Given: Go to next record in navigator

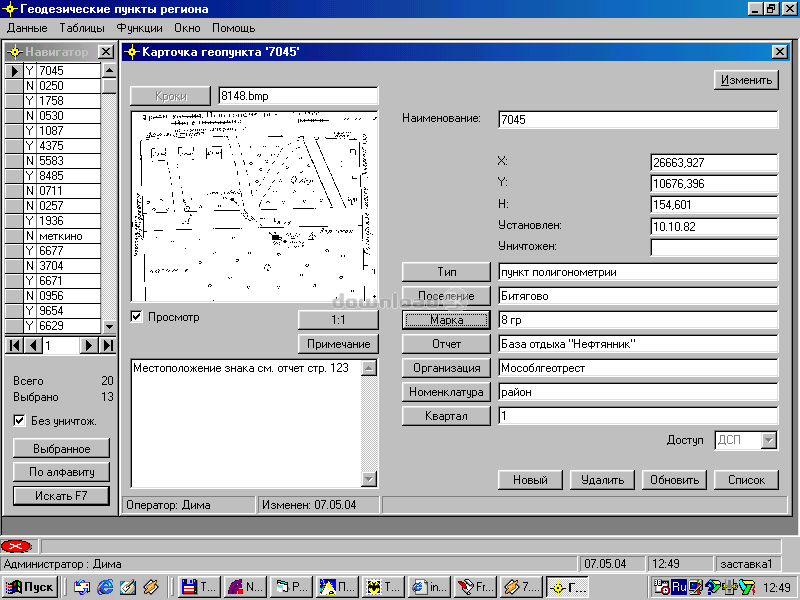Looking at the screenshot, I should (x=88, y=345).
